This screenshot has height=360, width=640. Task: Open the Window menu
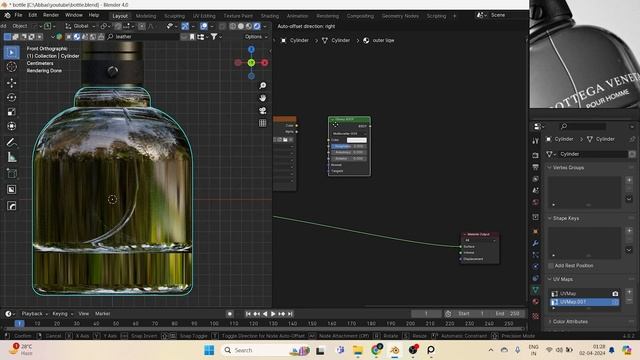74,15
